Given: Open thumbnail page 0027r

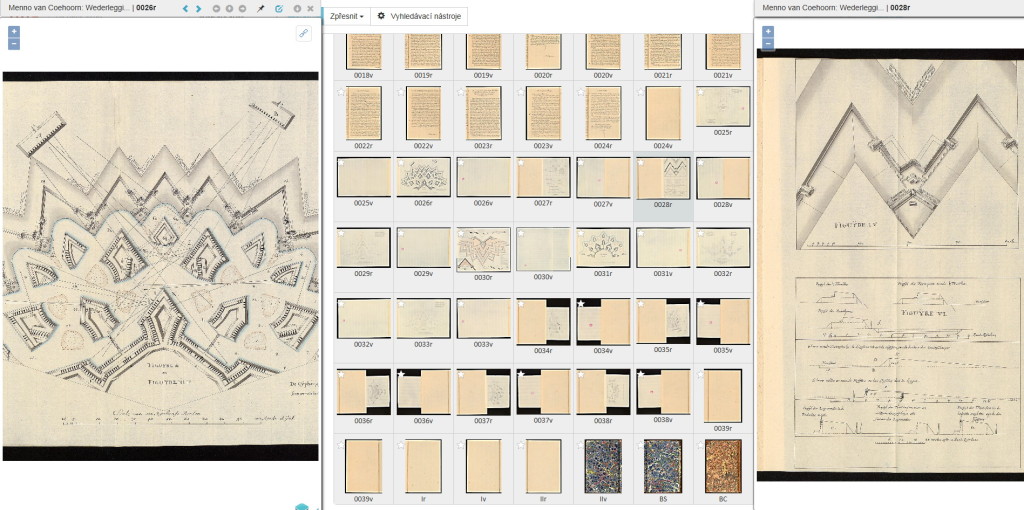Looking at the screenshot, I should tap(543, 177).
